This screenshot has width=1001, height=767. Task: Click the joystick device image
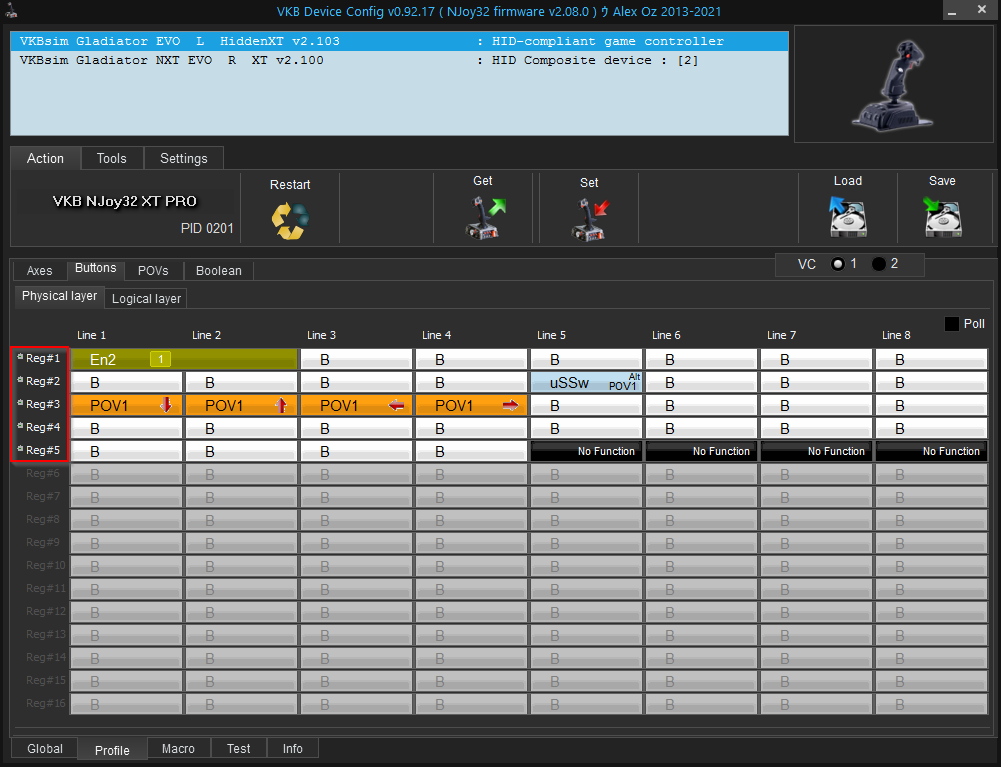[x=892, y=85]
